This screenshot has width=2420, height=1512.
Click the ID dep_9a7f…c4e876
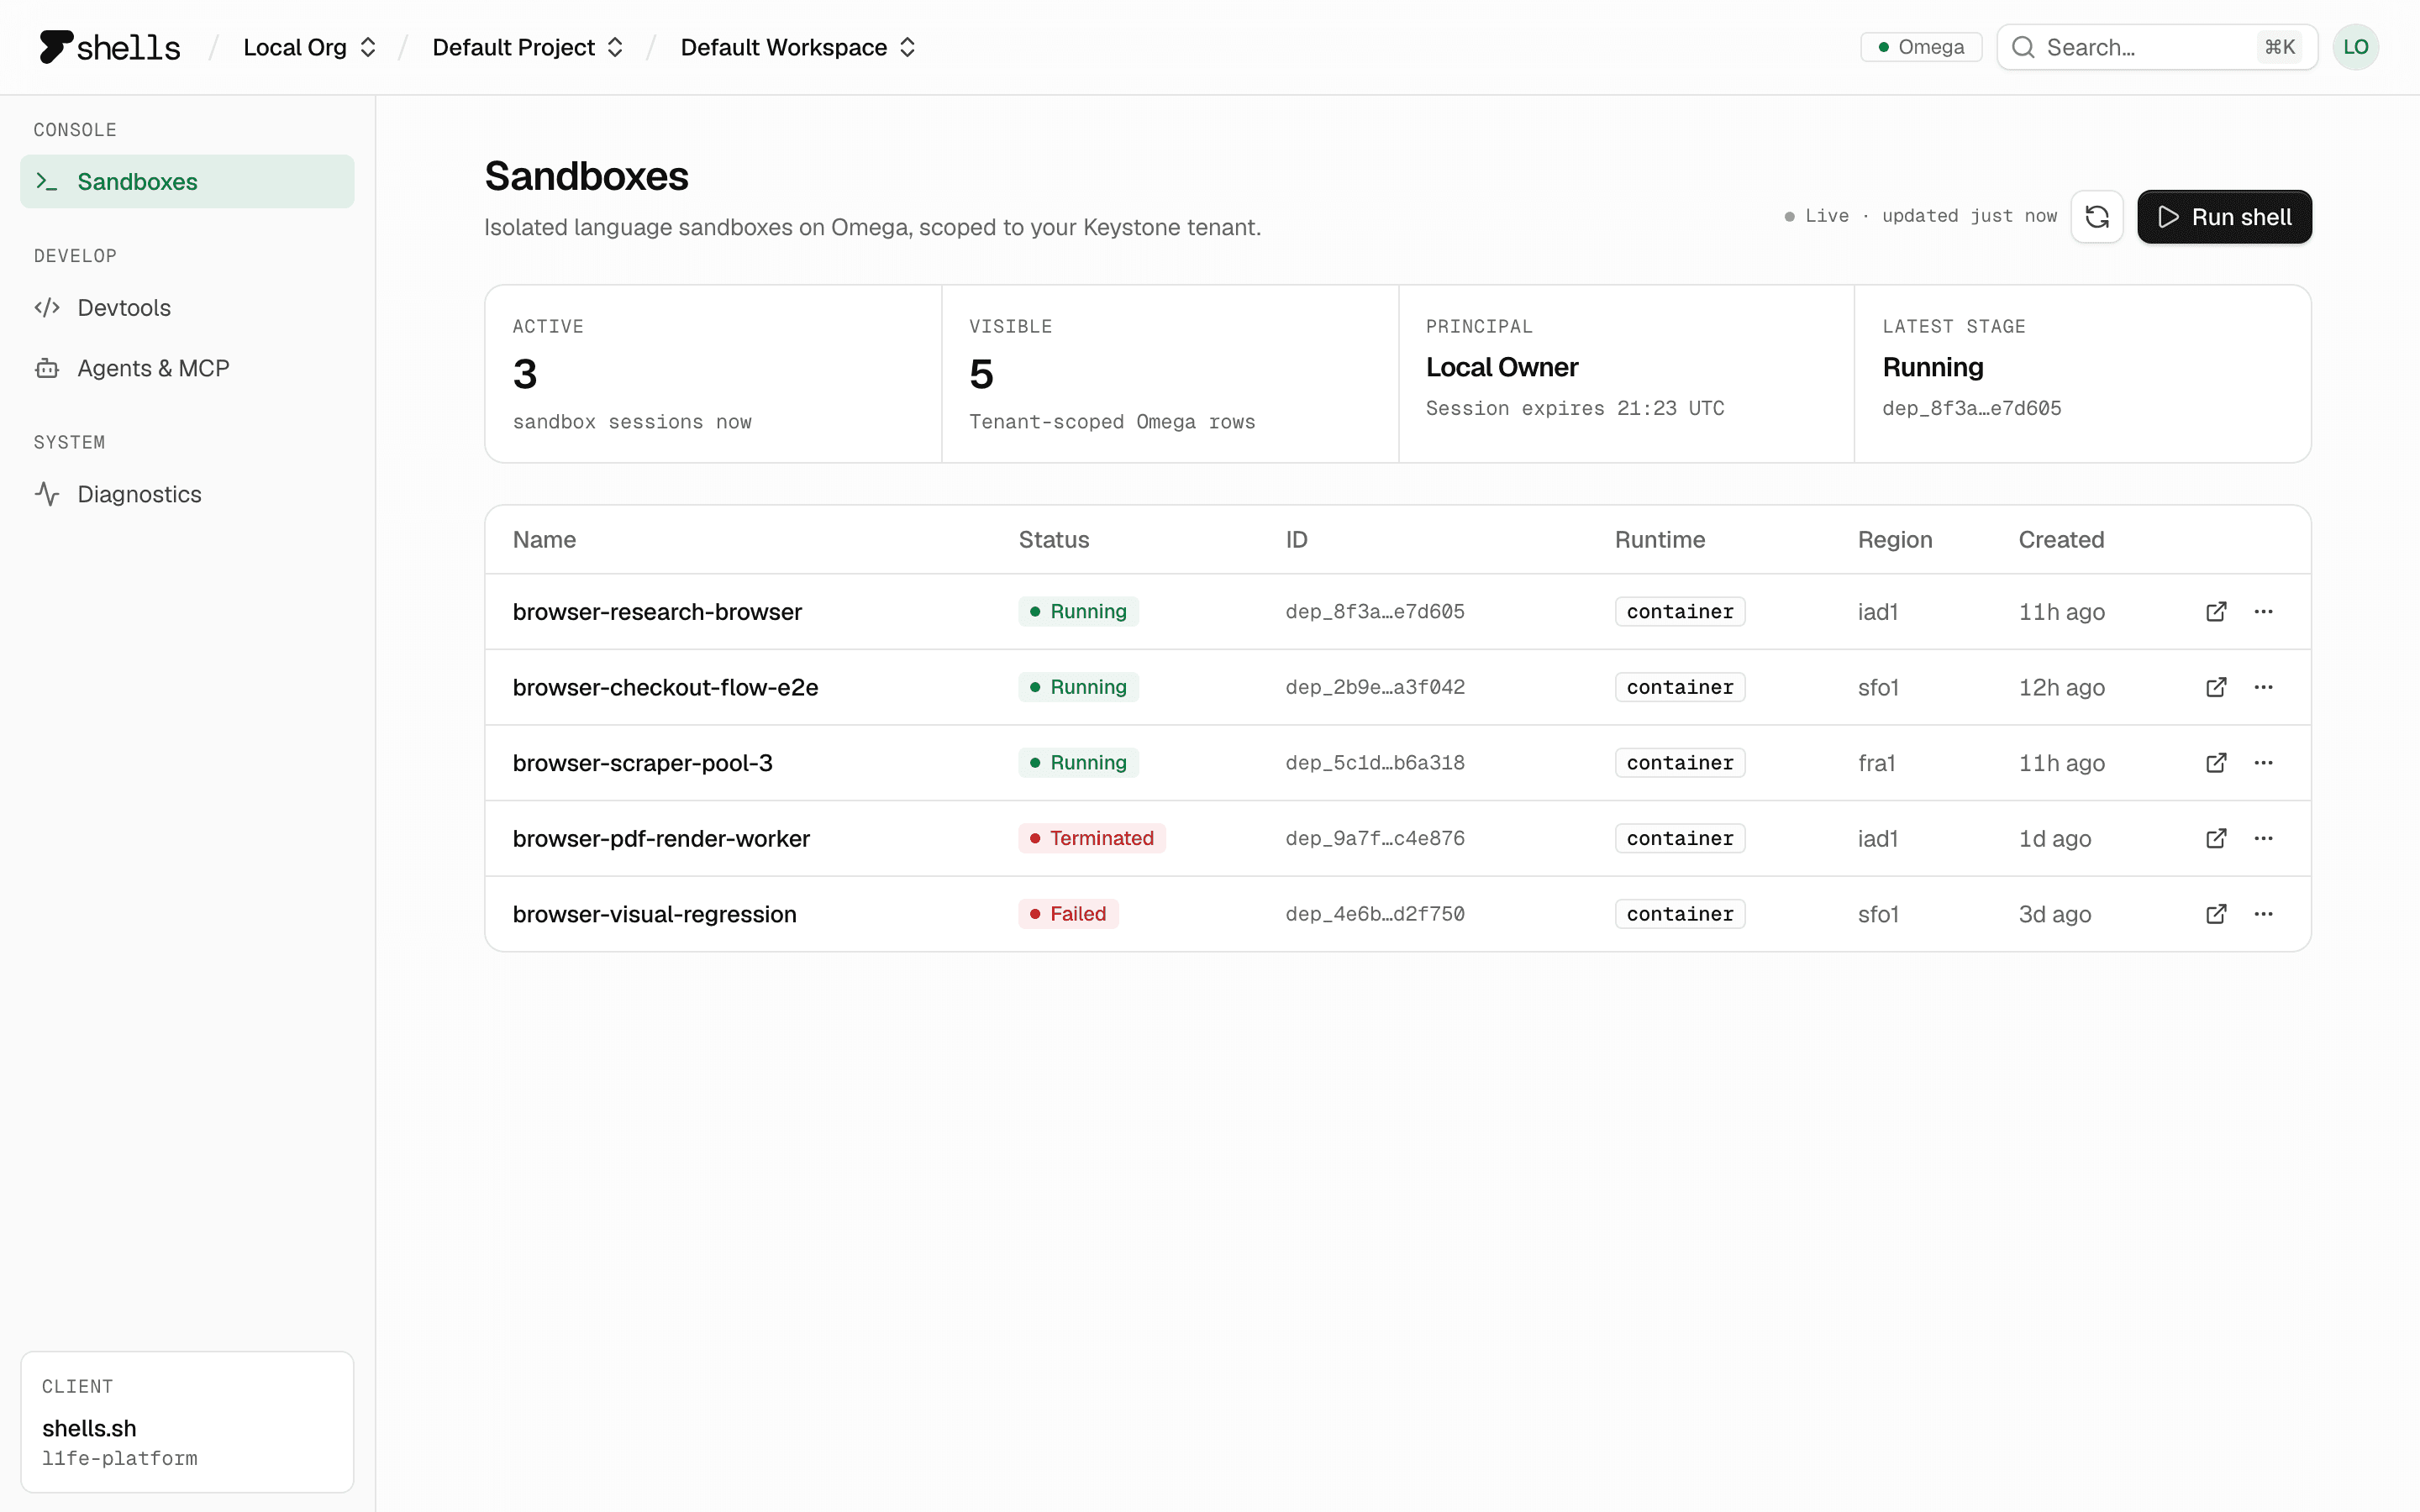click(1375, 838)
